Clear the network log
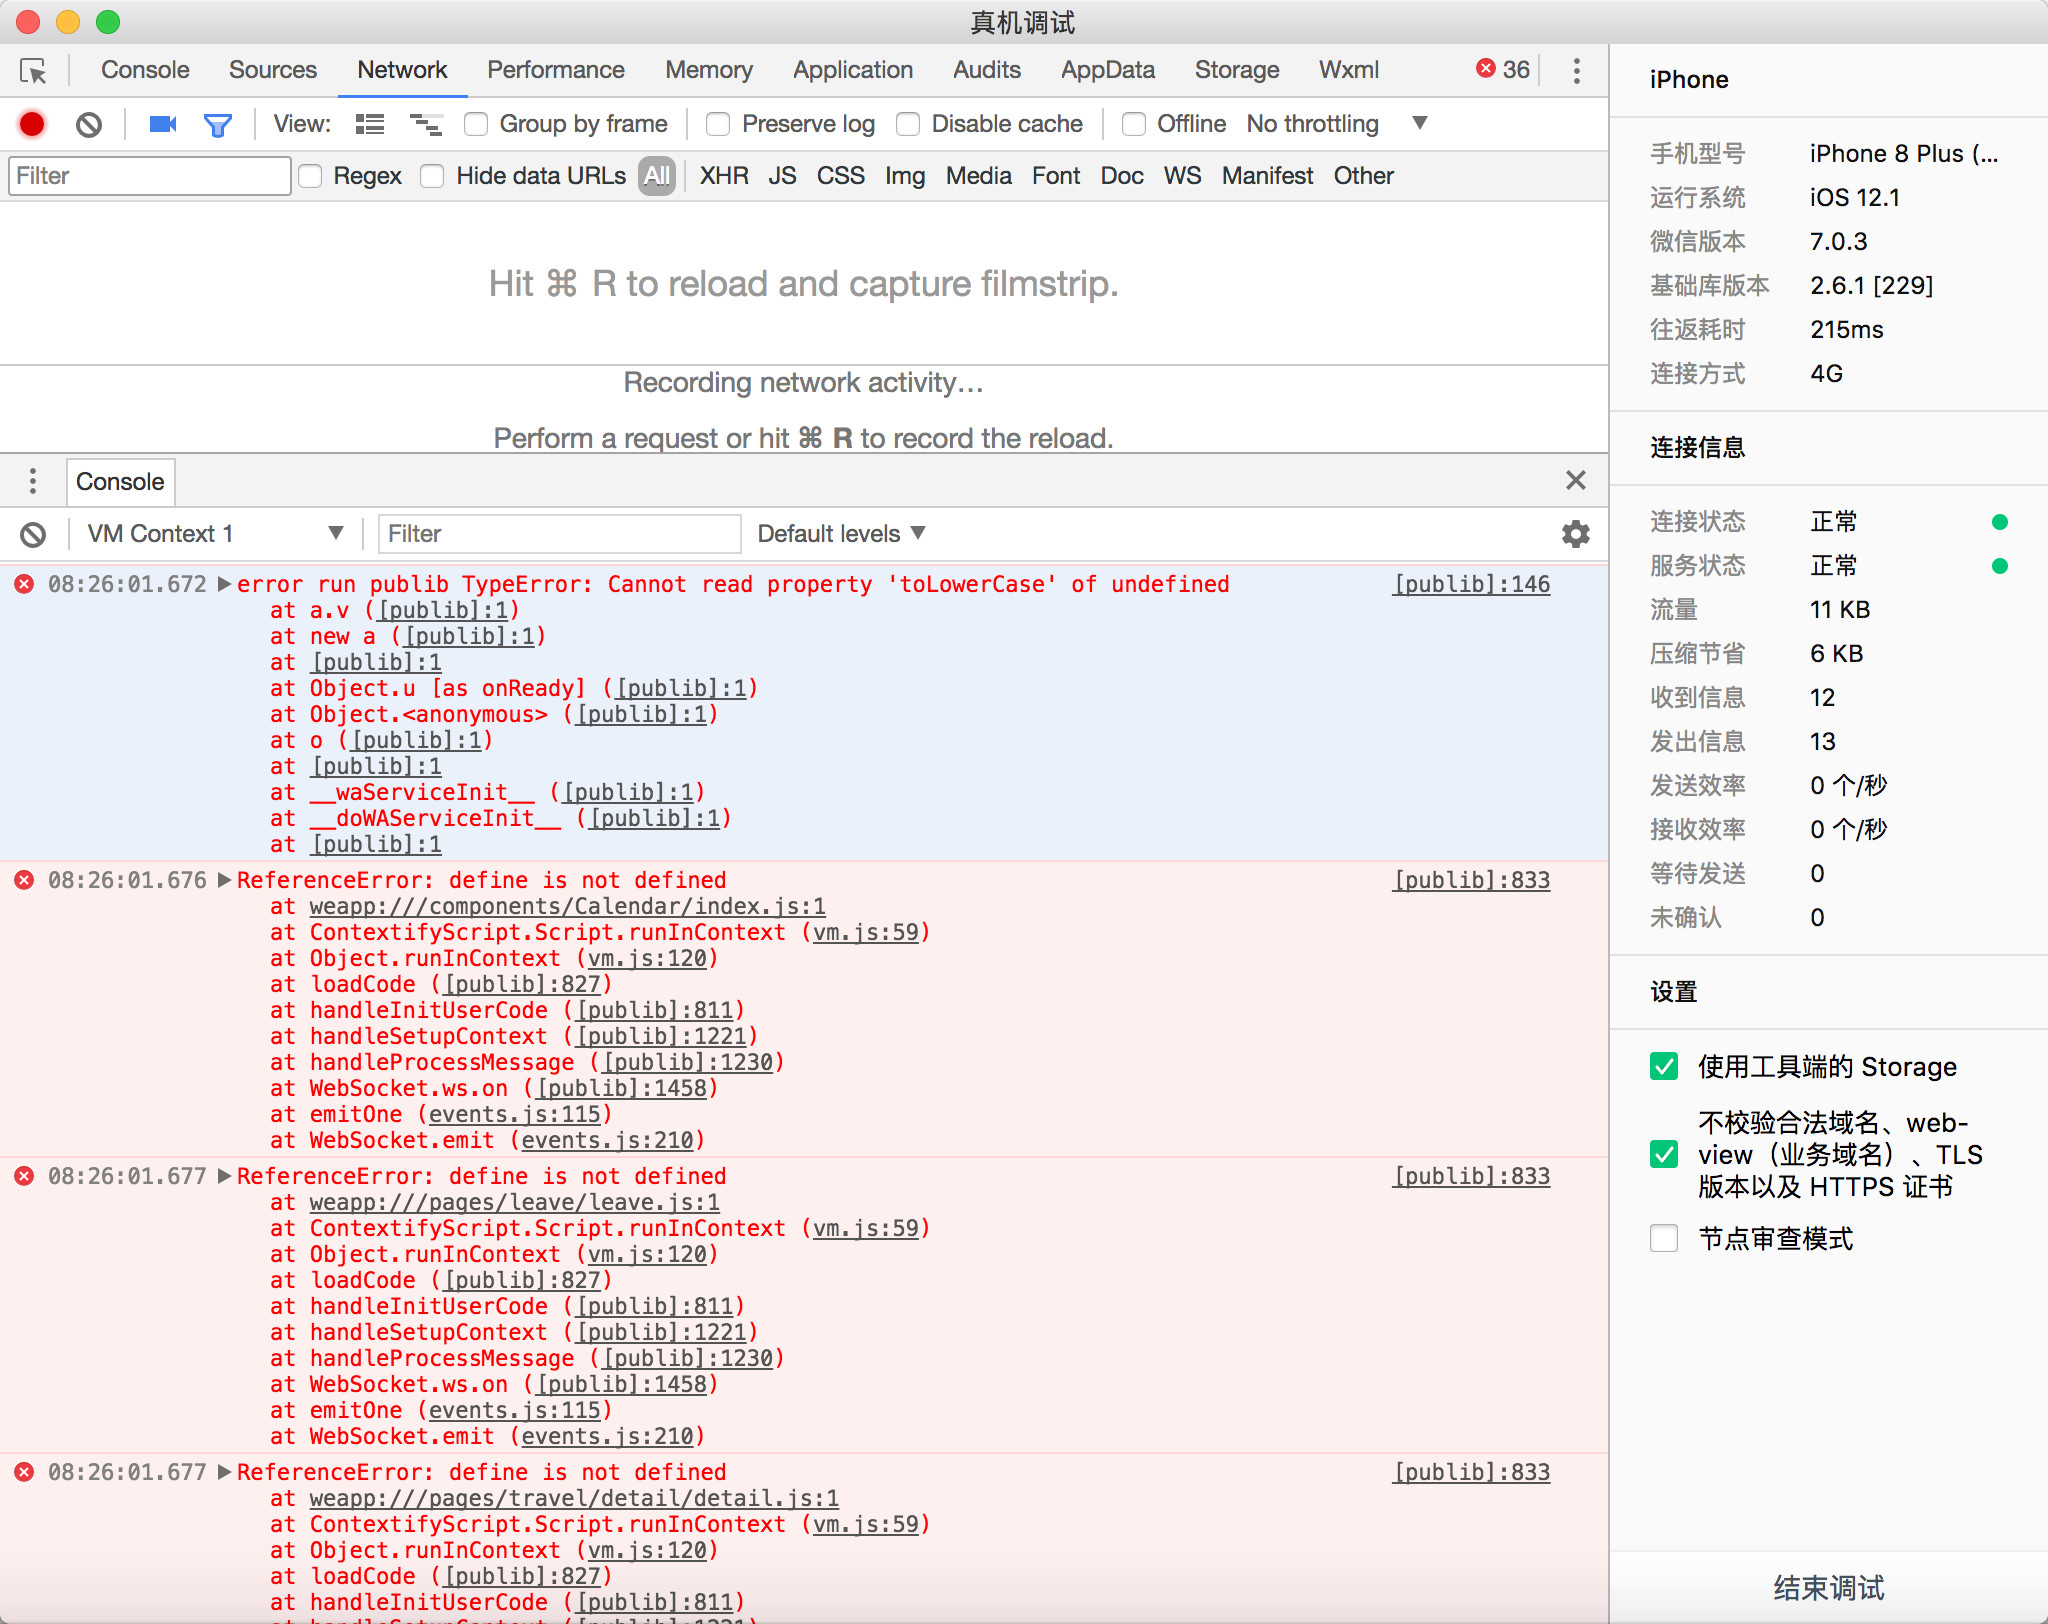This screenshot has width=2048, height=1624. point(89,124)
